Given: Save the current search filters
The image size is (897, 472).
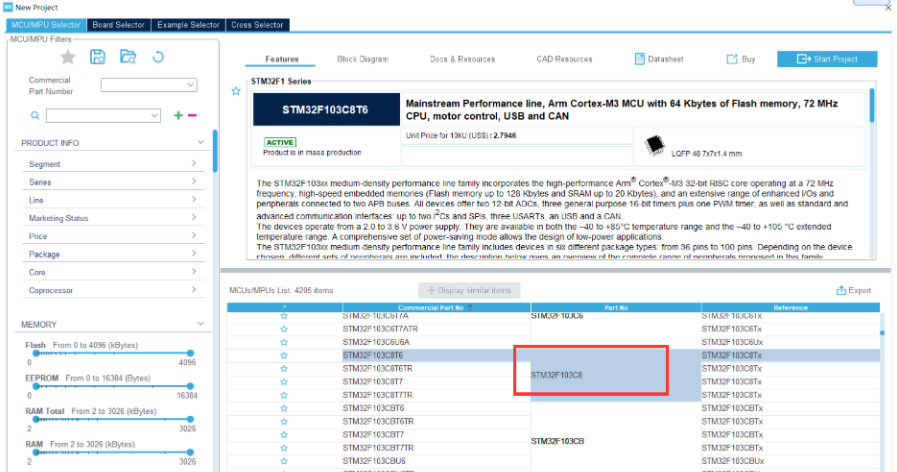Looking at the screenshot, I should tap(98, 57).
